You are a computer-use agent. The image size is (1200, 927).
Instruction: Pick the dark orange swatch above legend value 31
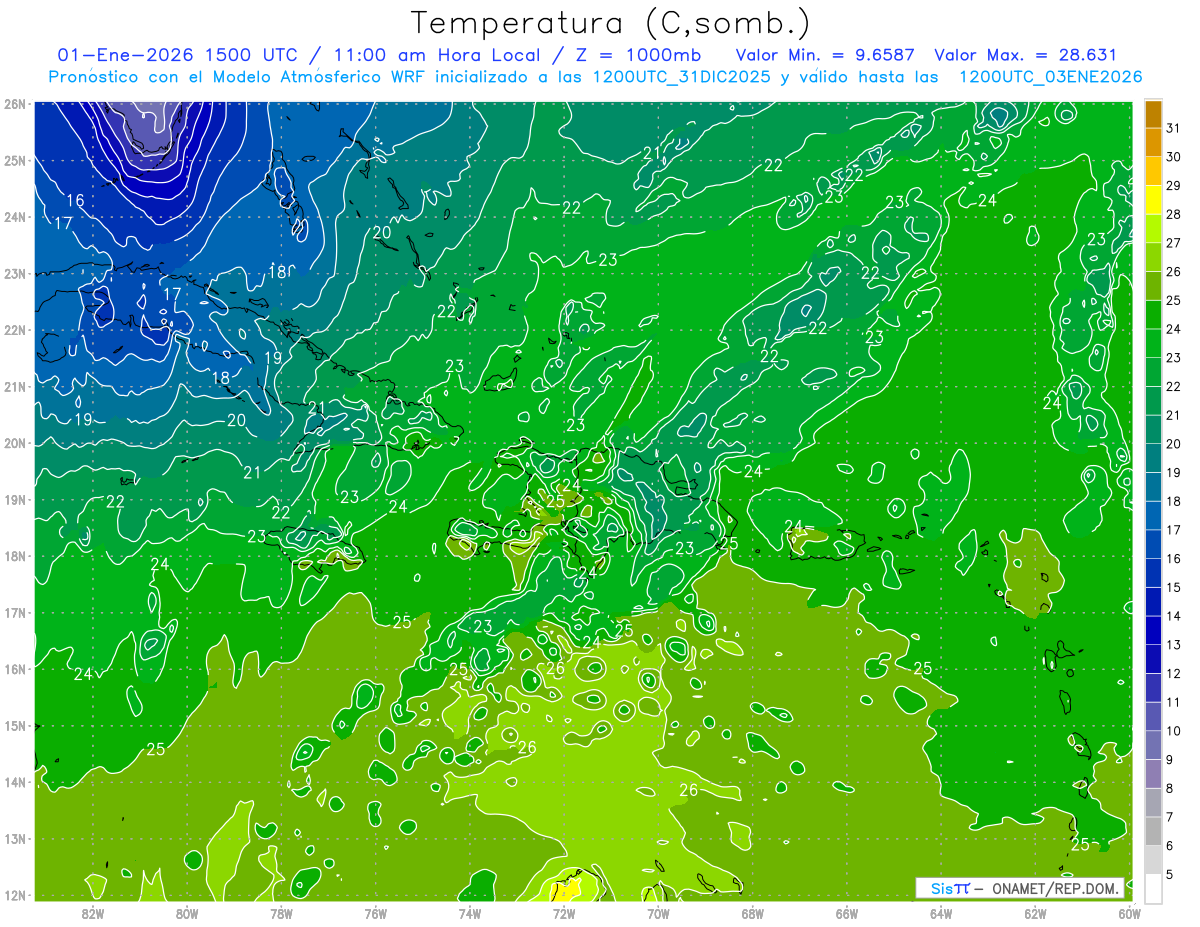click(x=1153, y=114)
